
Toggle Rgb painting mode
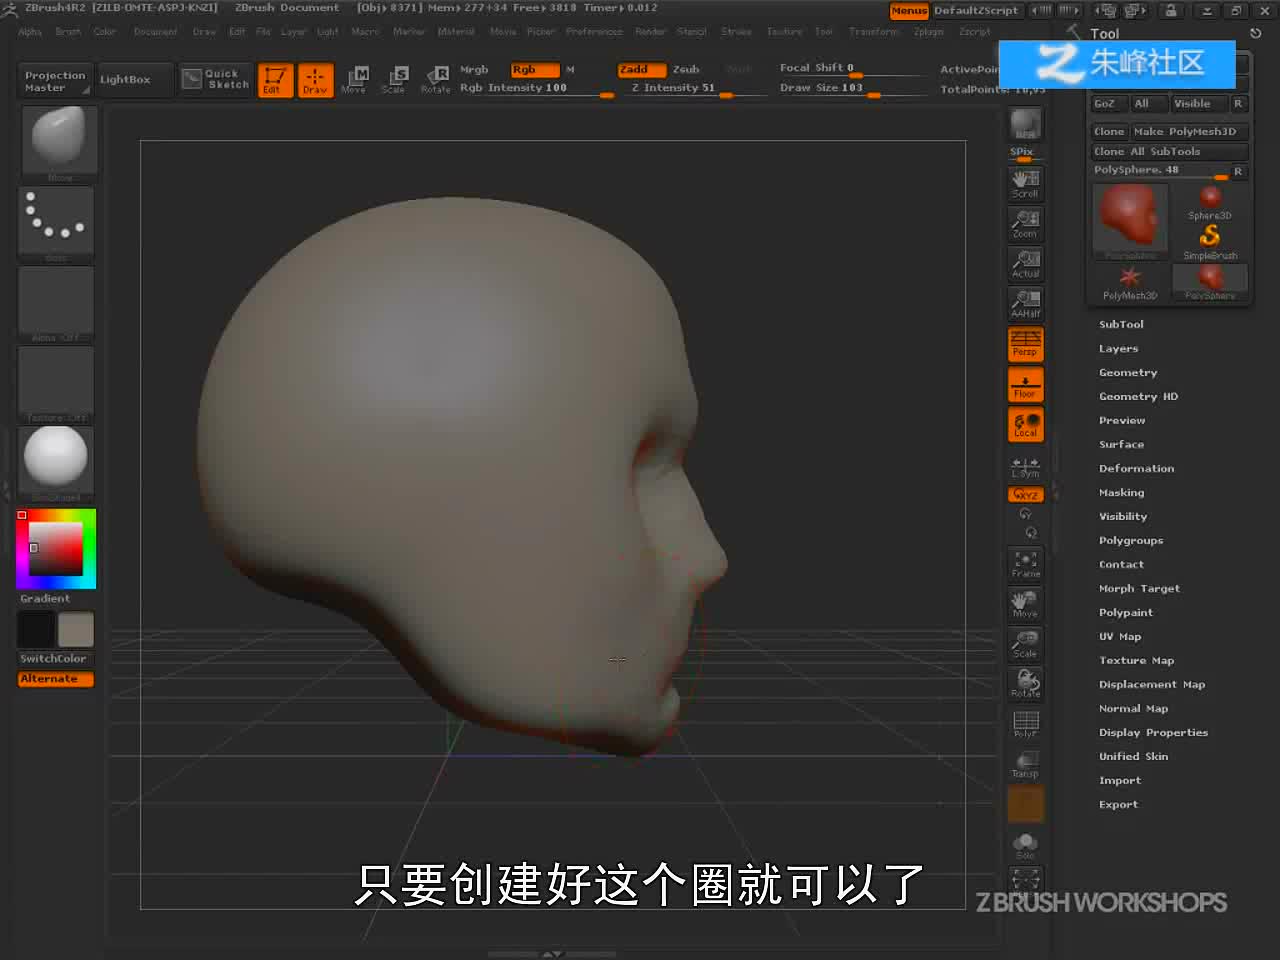[x=534, y=70]
